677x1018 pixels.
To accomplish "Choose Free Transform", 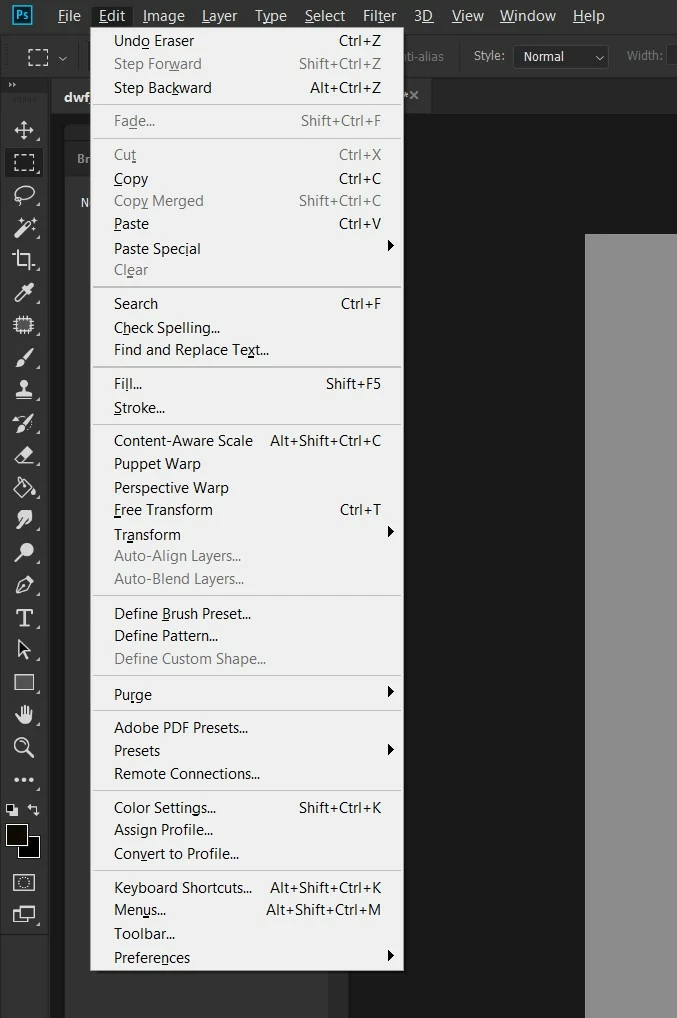I will 247,510.
